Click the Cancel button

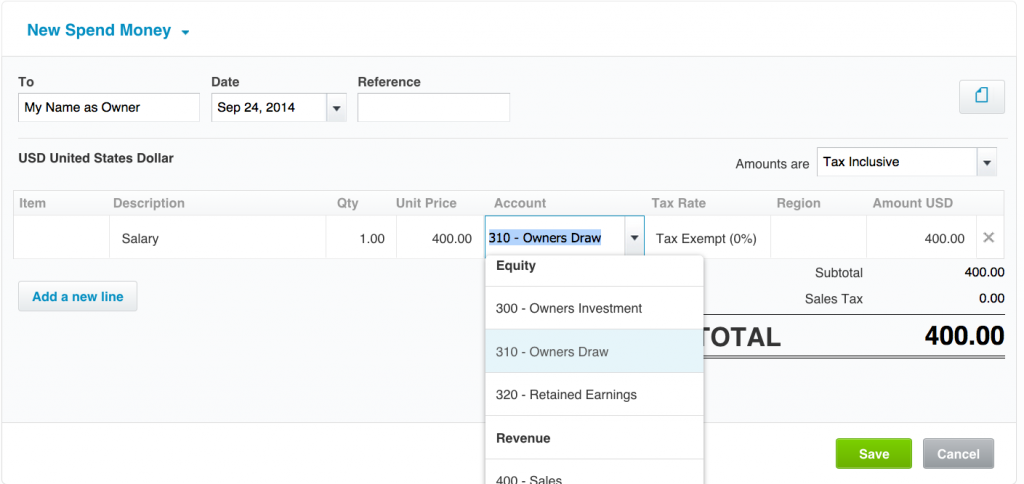point(958,454)
